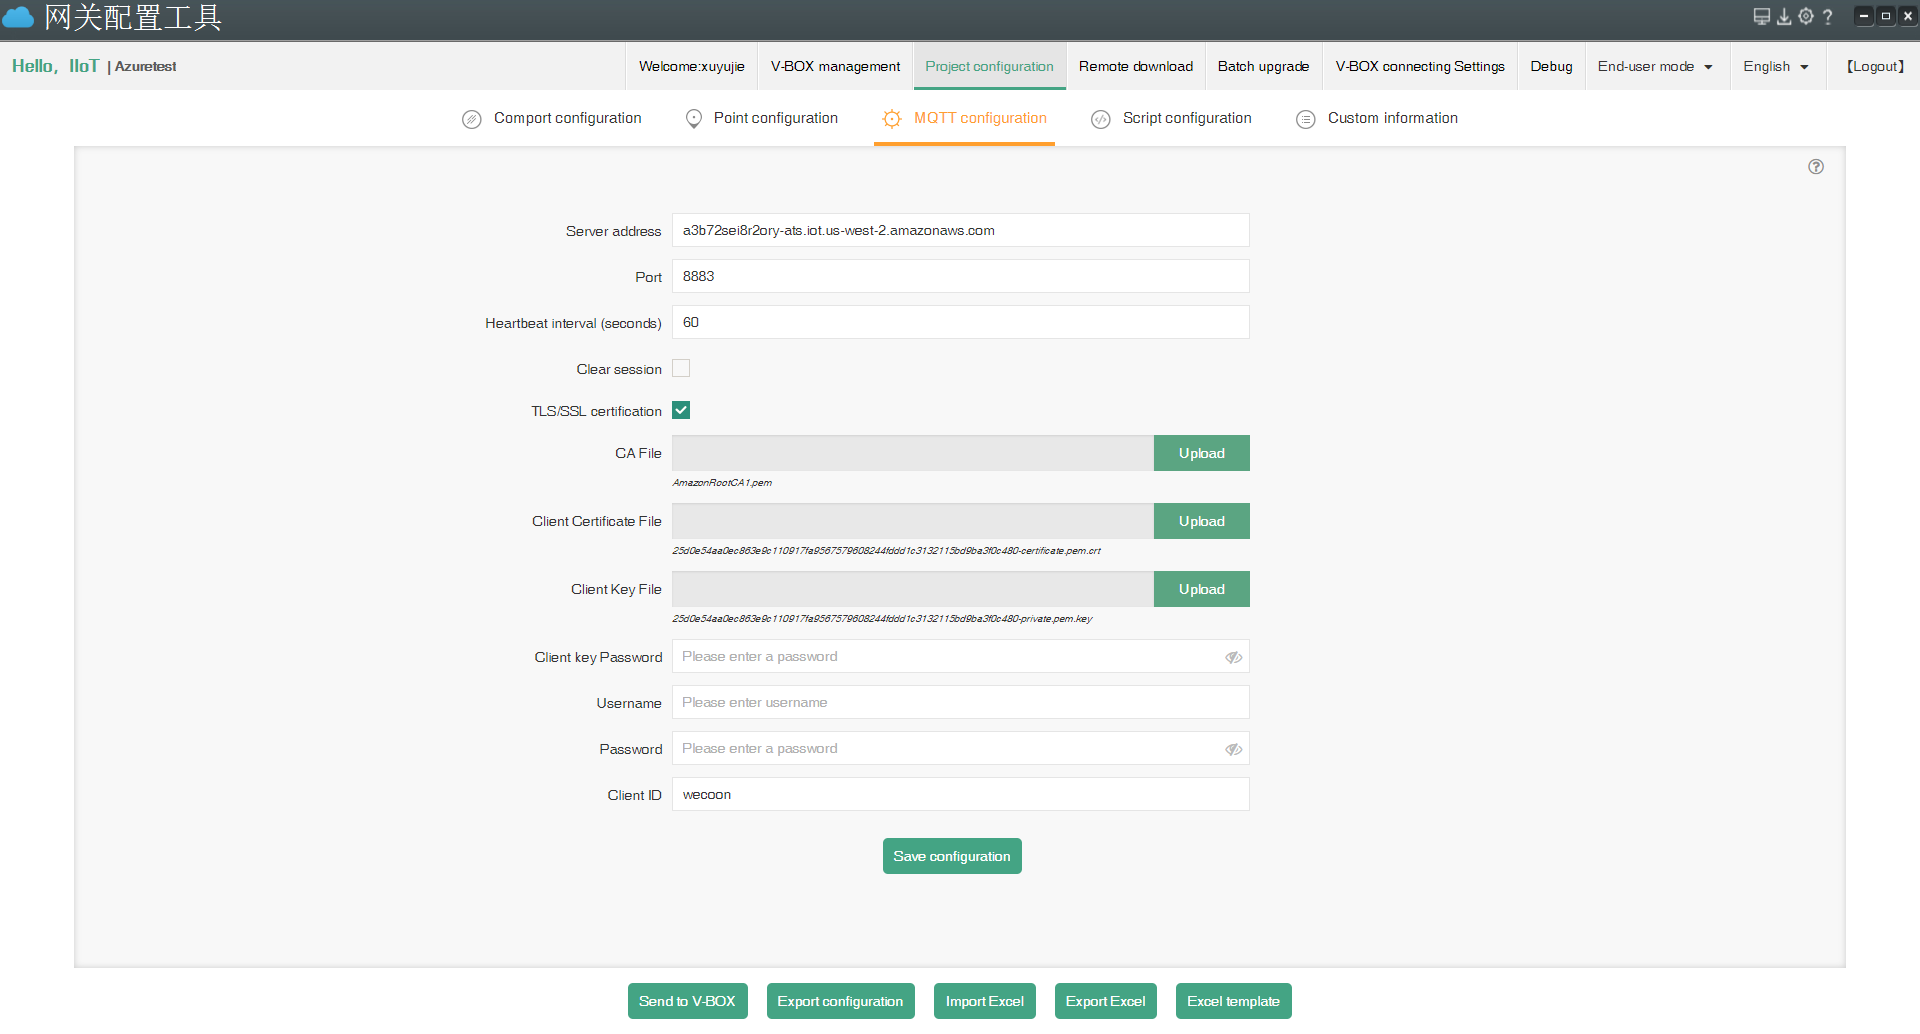Click the Send to V-BOX button
The width and height of the screenshot is (1920, 1034).
pyautogui.click(x=687, y=1001)
